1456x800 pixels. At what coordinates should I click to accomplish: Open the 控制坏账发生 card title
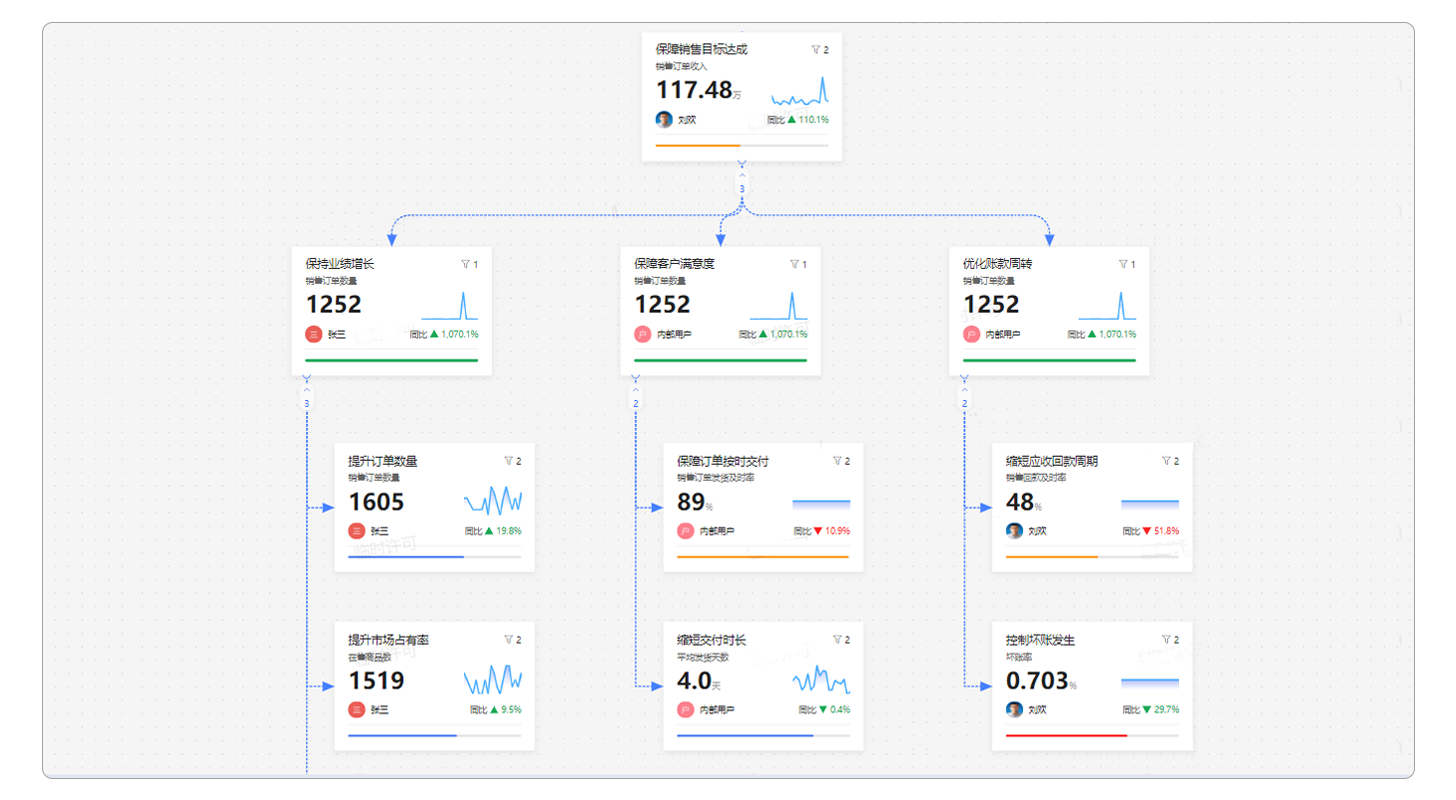pyautogui.click(x=1040, y=640)
